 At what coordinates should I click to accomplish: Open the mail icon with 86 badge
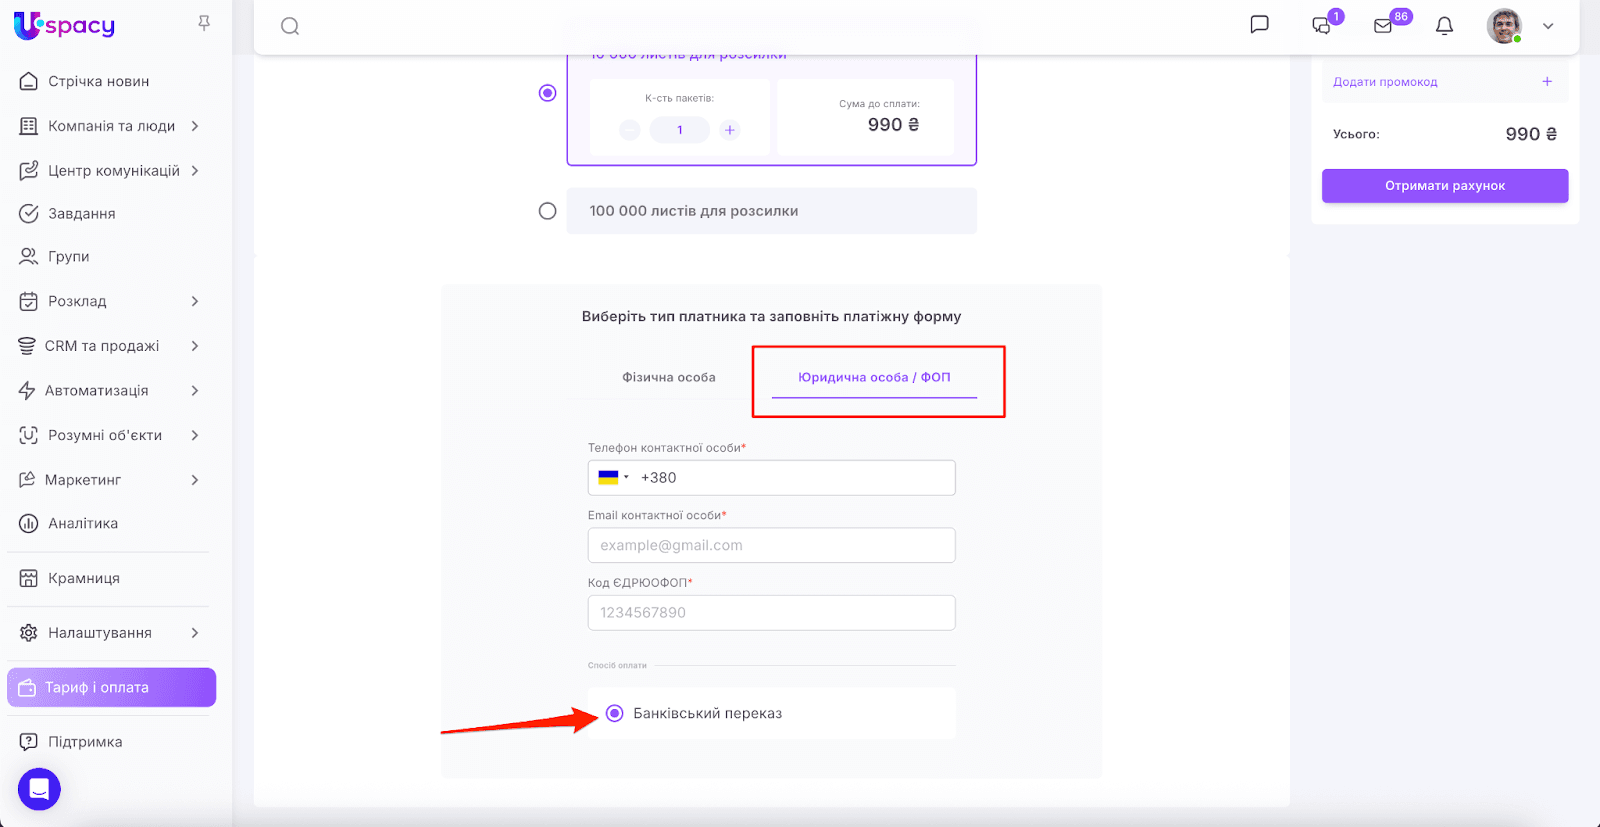(x=1383, y=26)
